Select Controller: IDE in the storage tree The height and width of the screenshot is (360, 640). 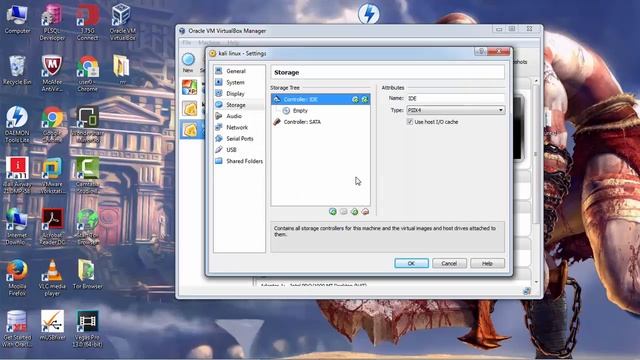pos(320,99)
